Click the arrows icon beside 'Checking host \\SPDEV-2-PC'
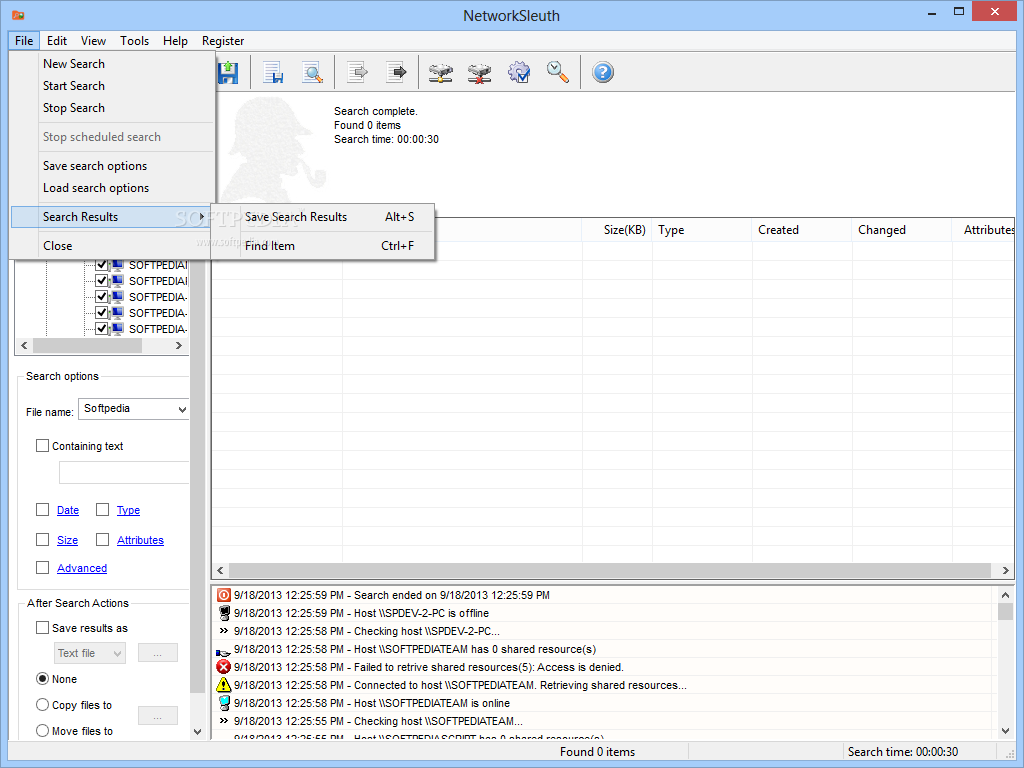Image resolution: width=1024 pixels, height=768 pixels. (x=224, y=631)
